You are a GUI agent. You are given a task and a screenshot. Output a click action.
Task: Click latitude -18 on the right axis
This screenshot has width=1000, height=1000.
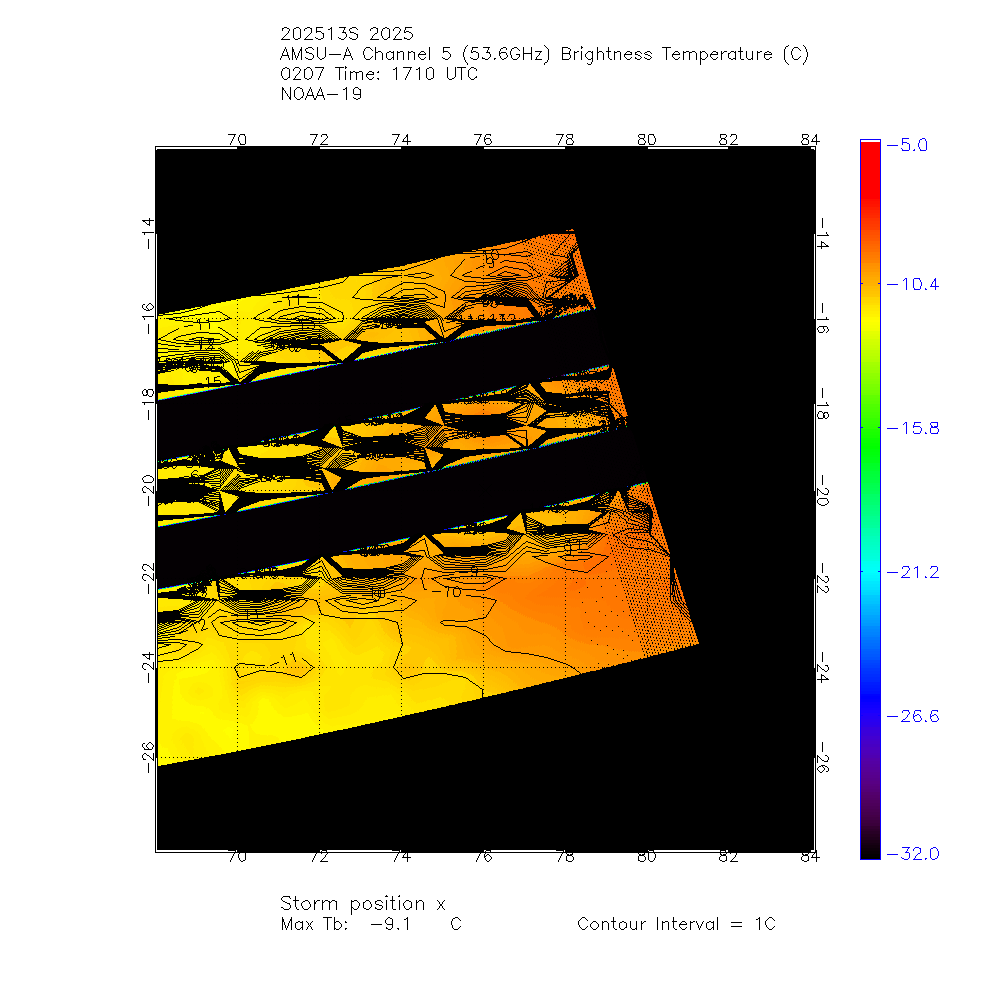[822, 404]
